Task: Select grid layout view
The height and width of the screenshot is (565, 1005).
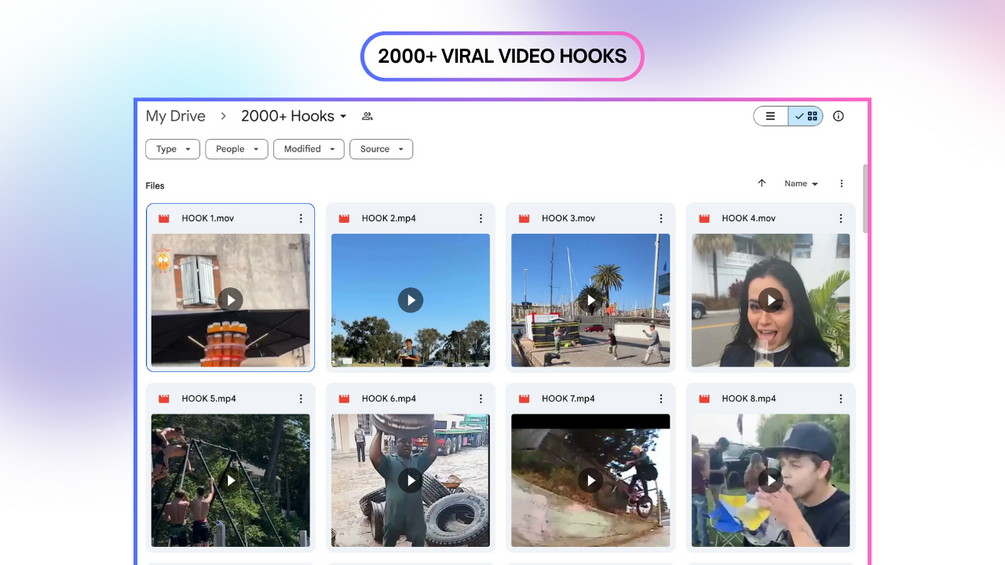Action: pos(806,116)
